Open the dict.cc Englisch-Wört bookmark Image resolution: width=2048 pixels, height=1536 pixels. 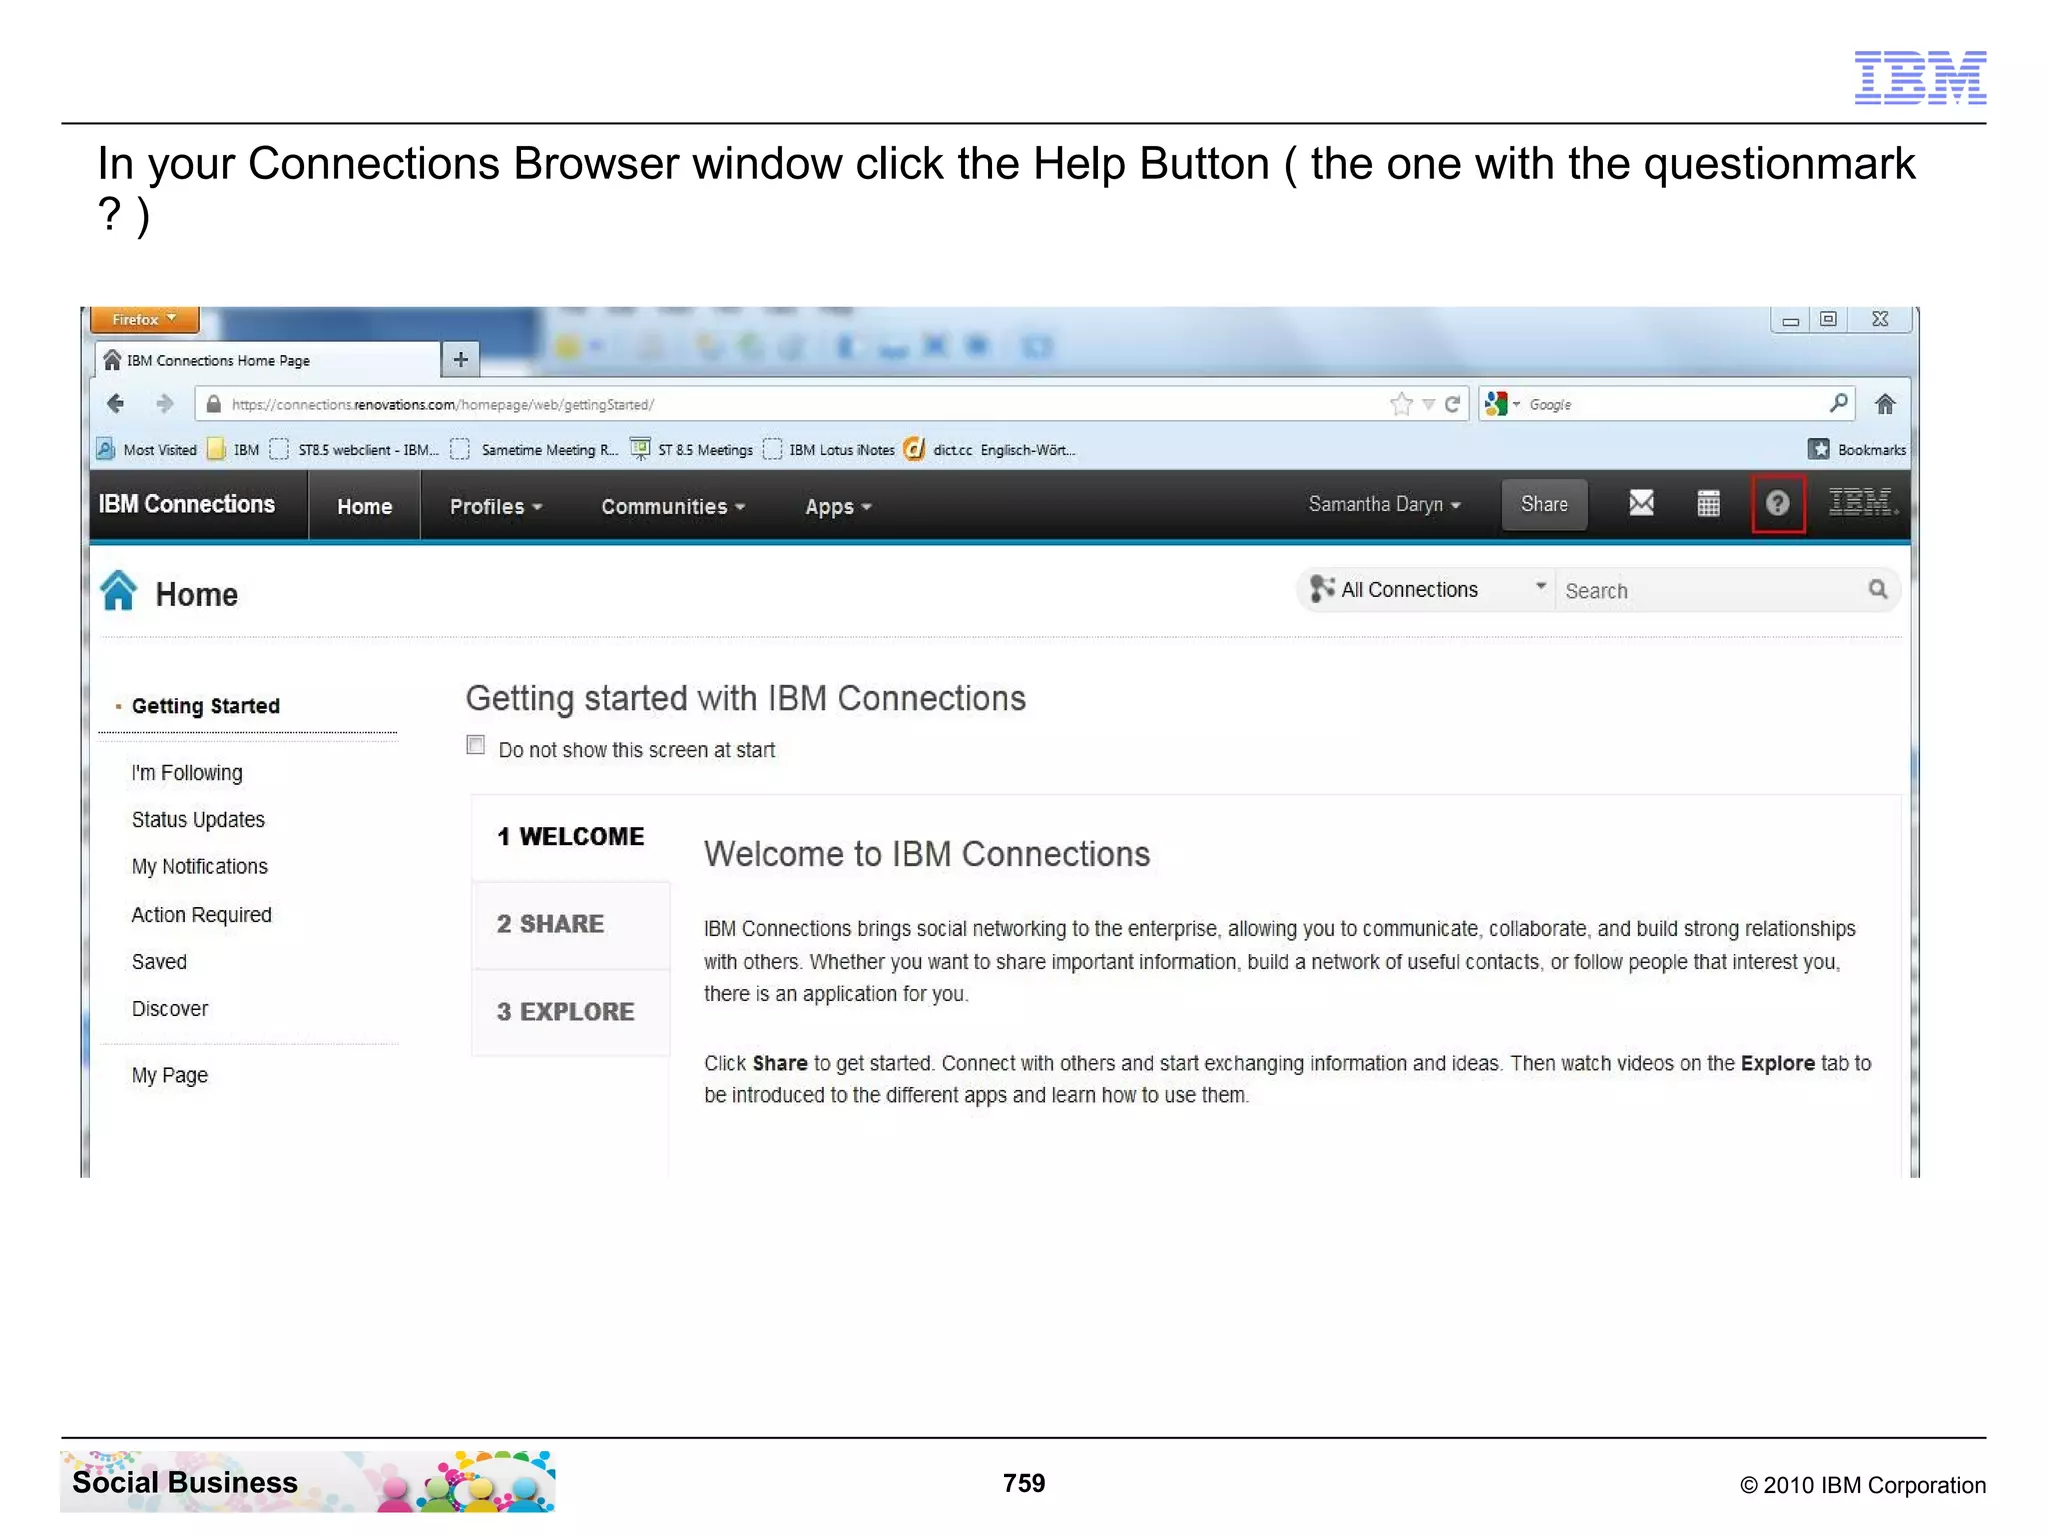(x=990, y=450)
